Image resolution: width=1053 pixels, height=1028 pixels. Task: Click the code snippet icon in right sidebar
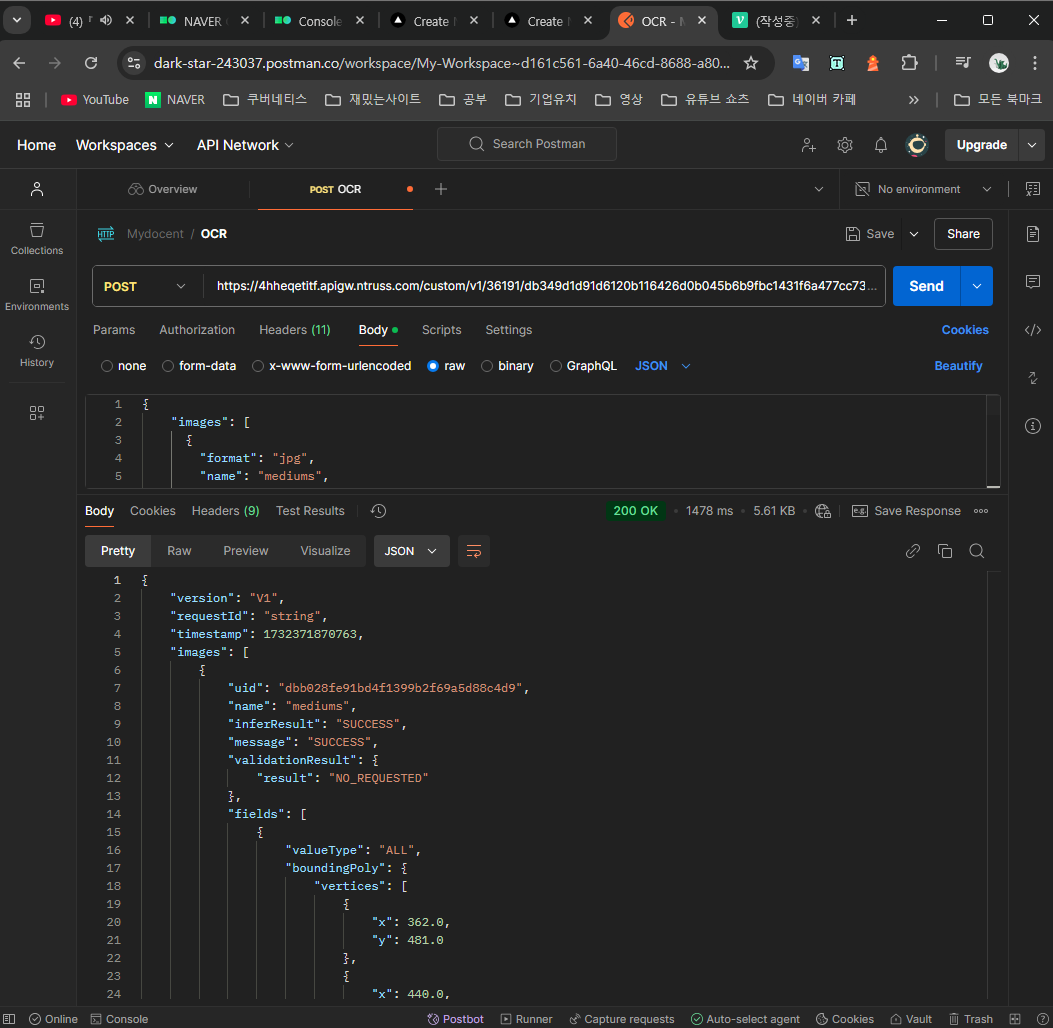click(1033, 330)
